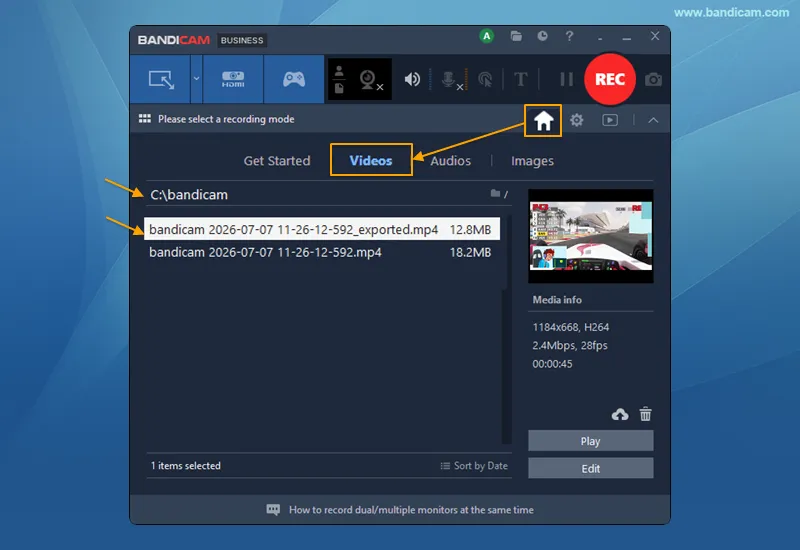This screenshot has width=800, height=550.
Task: Select screen rectangle recording mode
Action: [161, 80]
